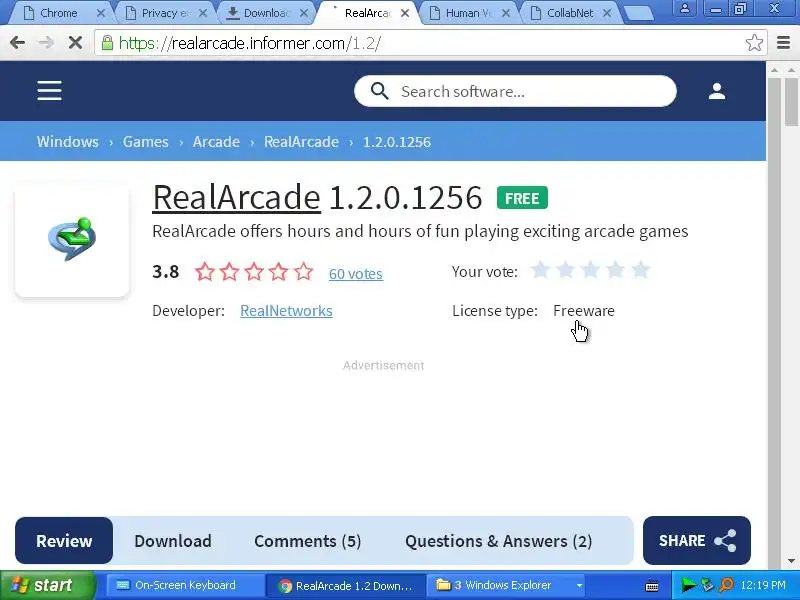Open the RealArcade title link

click(237, 197)
